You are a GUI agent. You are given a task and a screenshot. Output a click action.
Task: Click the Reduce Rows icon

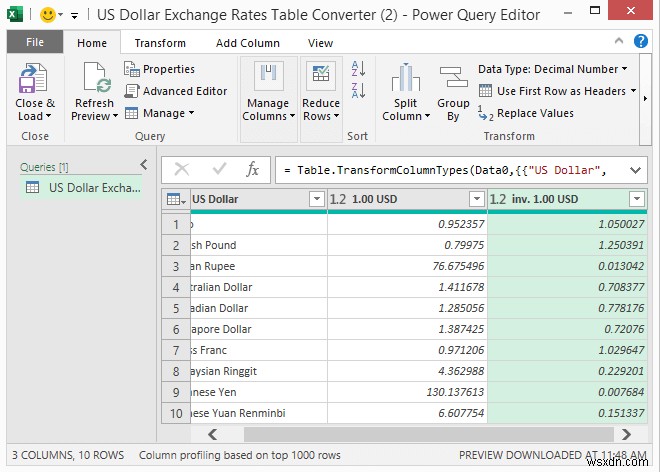[x=321, y=75]
